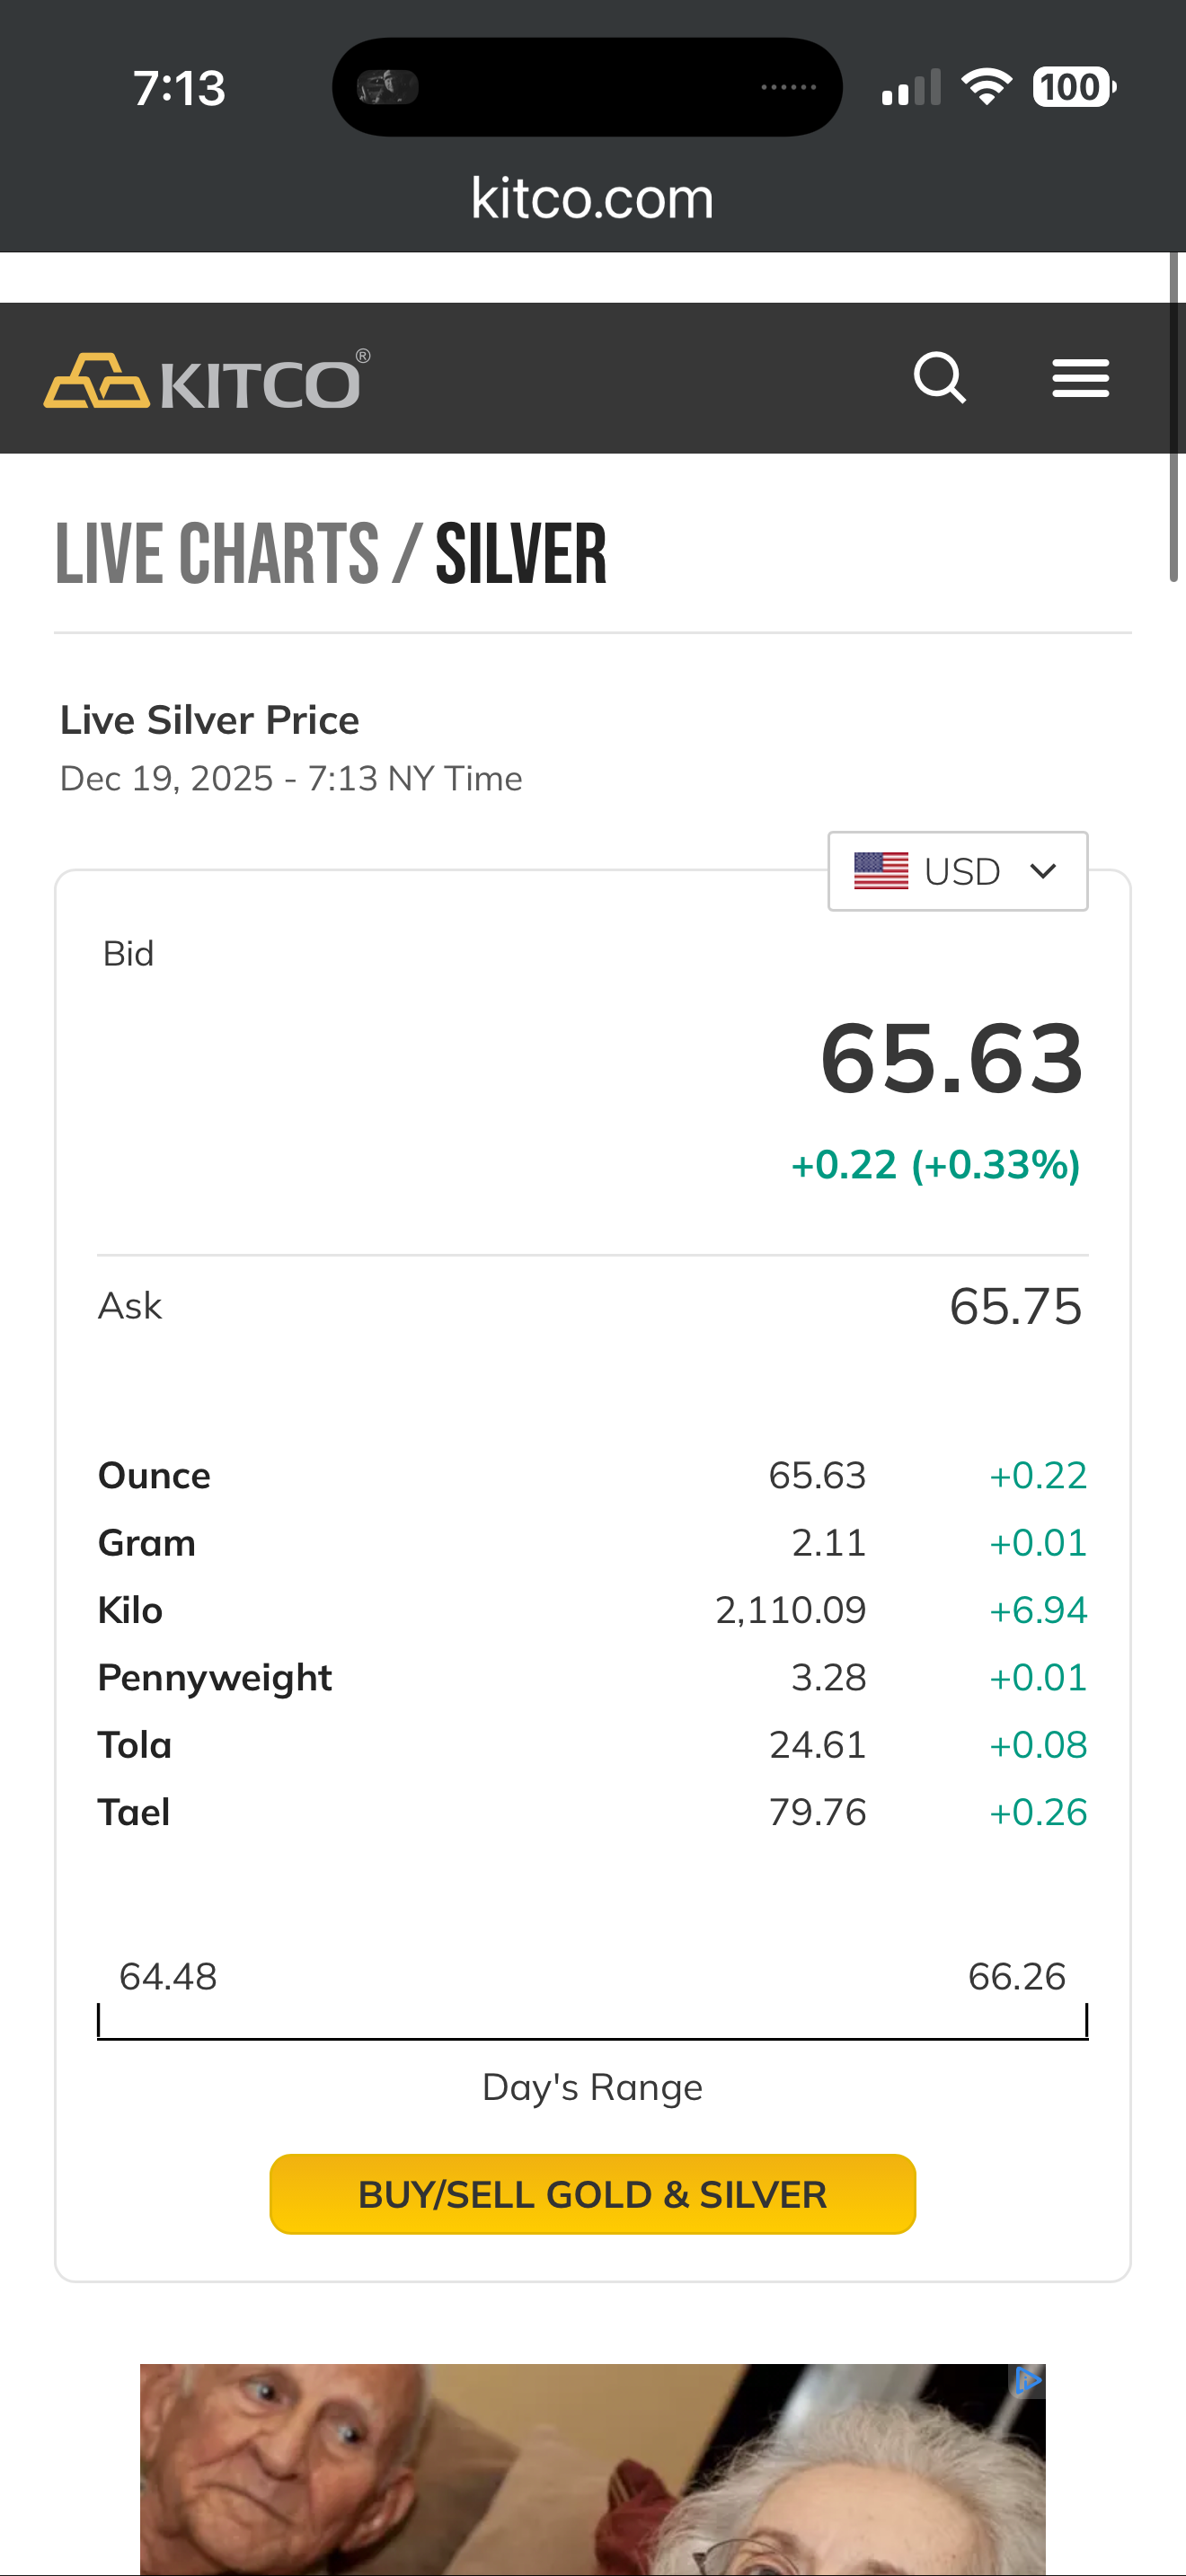
Task: Open the advertisement image
Action: click(592, 2468)
